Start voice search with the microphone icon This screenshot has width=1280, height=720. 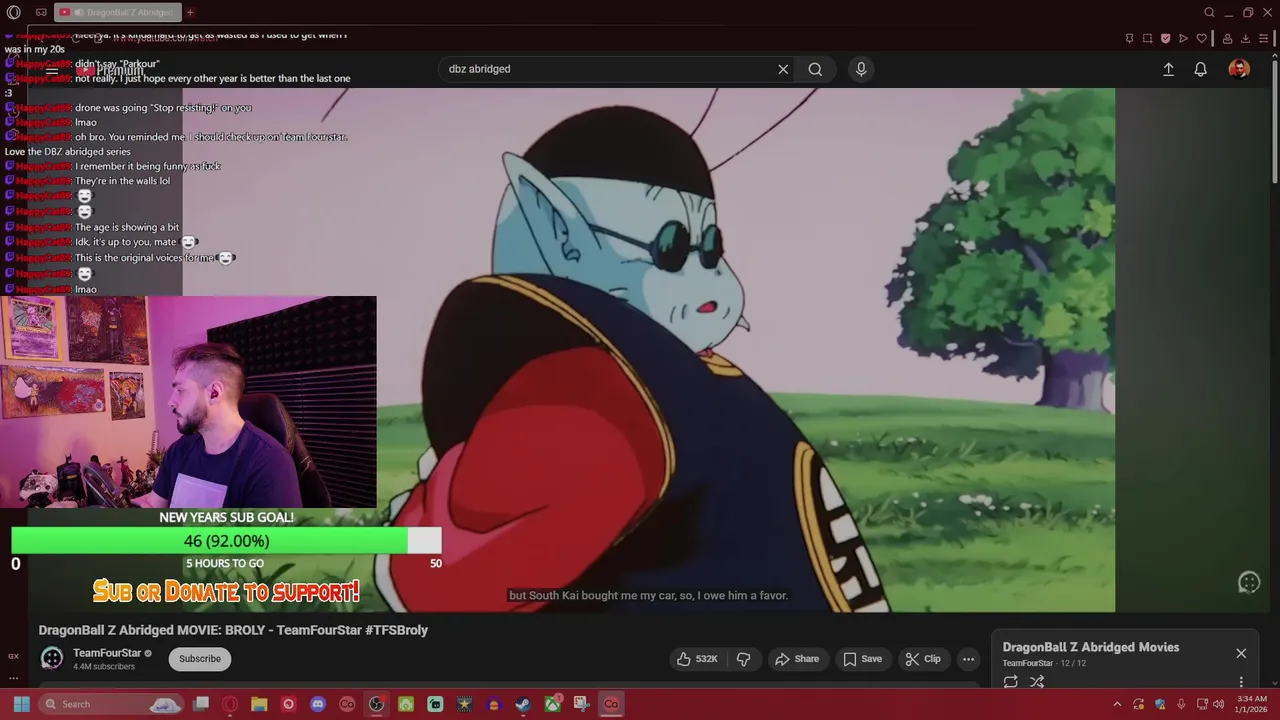tap(861, 69)
